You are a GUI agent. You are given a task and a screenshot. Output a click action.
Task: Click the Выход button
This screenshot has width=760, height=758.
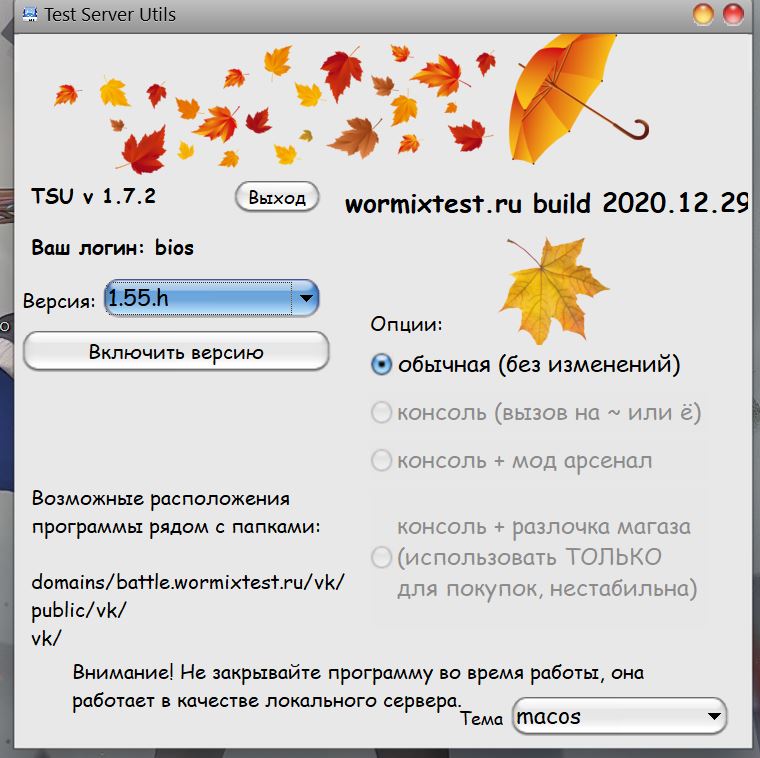(277, 197)
